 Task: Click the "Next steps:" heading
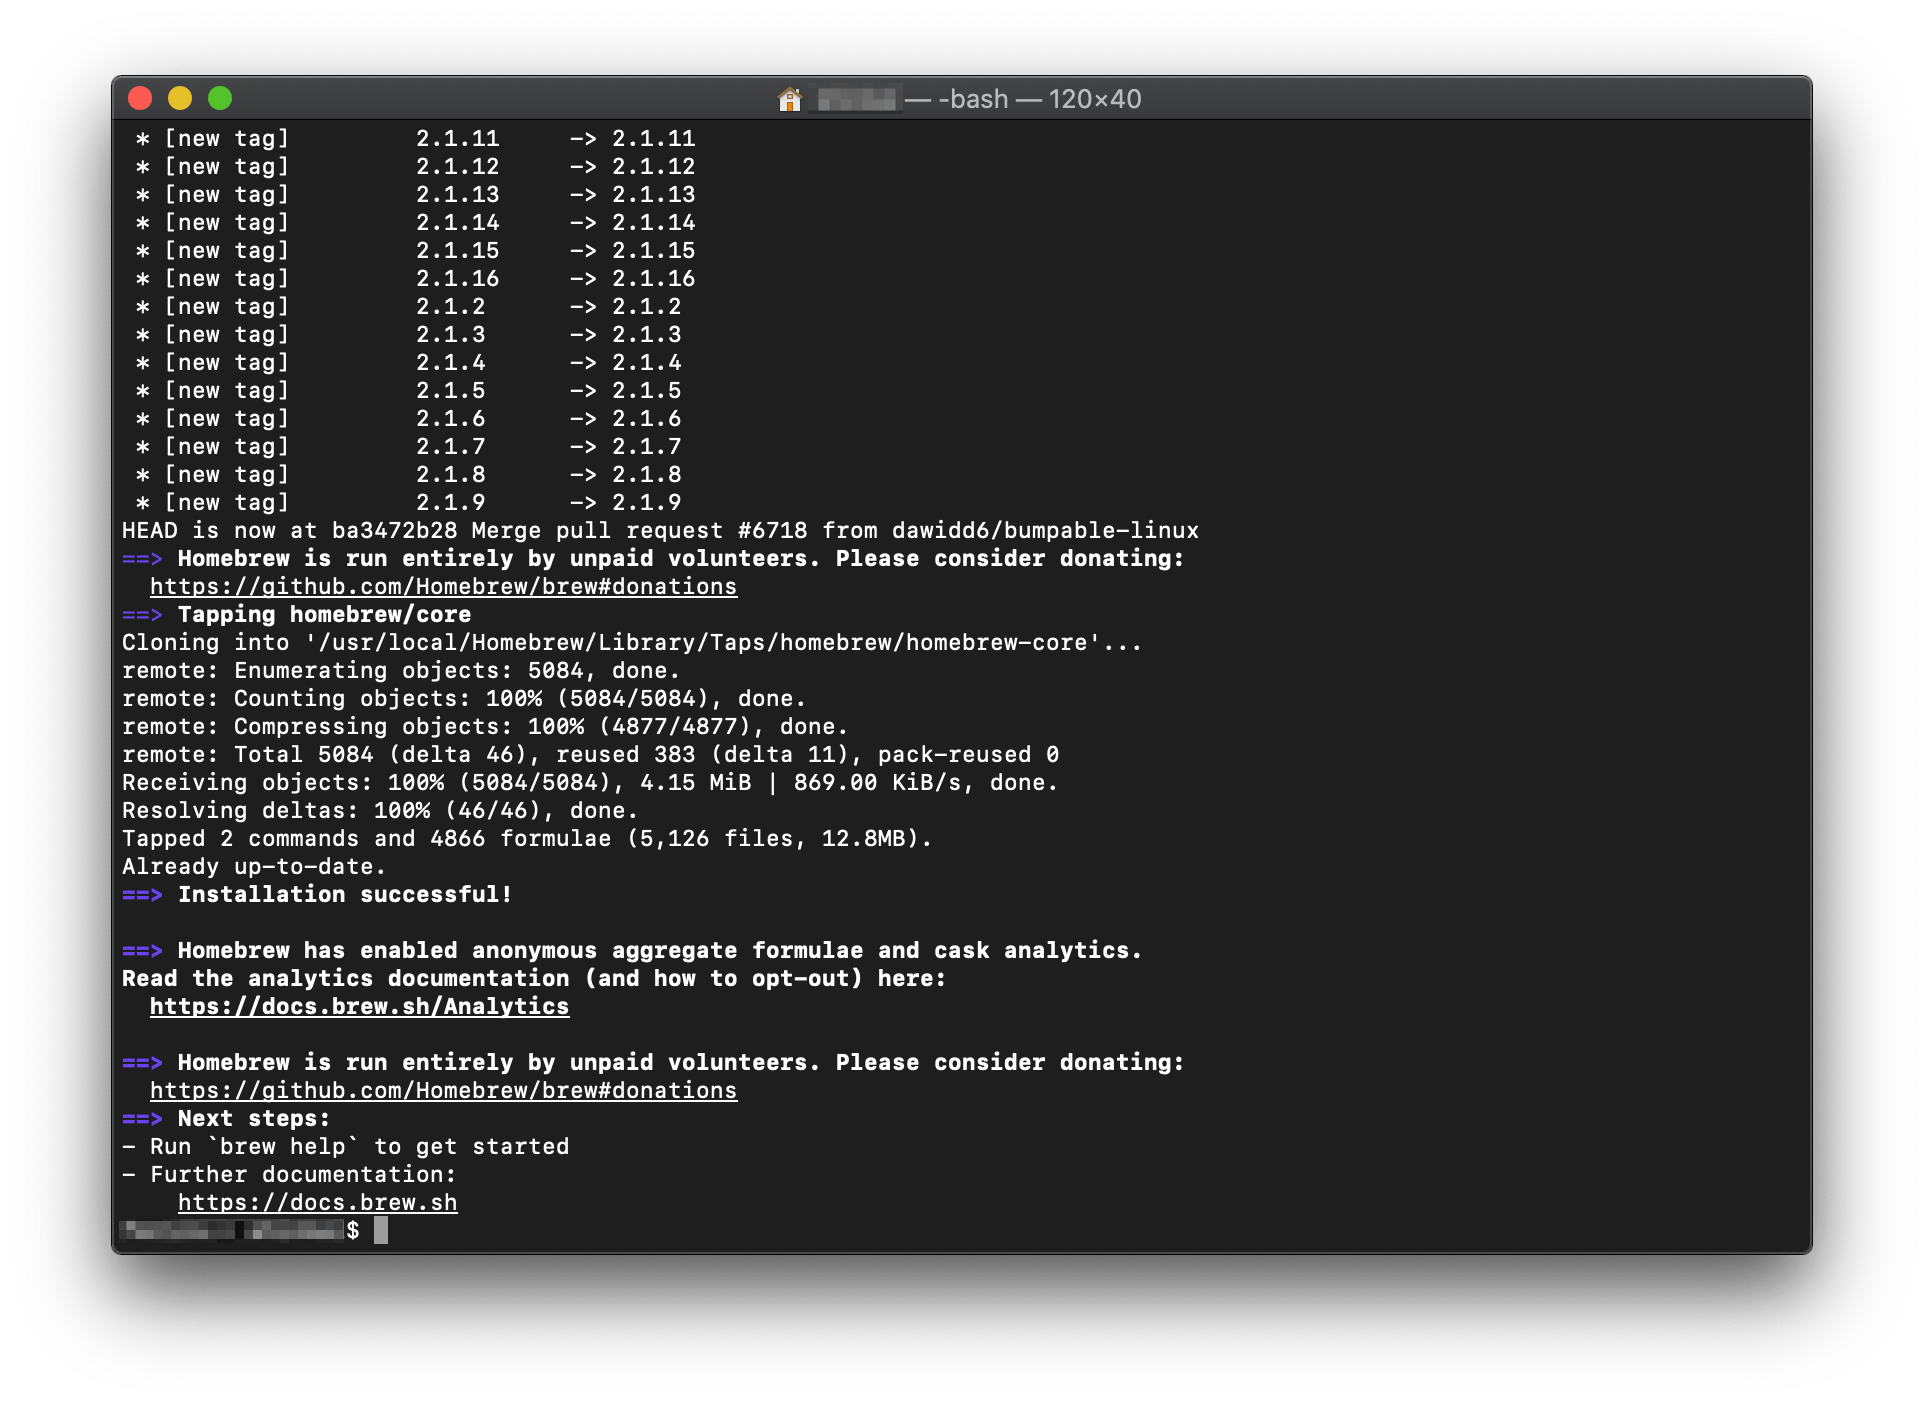coord(253,1118)
